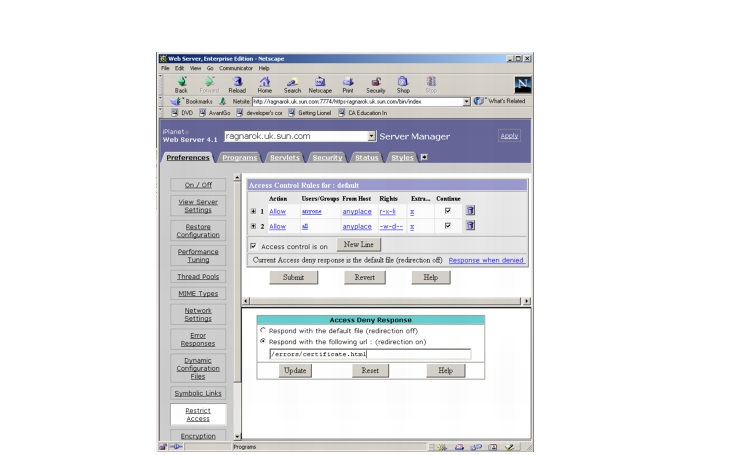Image resolution: width=730 pixels, height=455 pixels.
Task: Switch to the Status tab
Action: (x=367, y=158)
